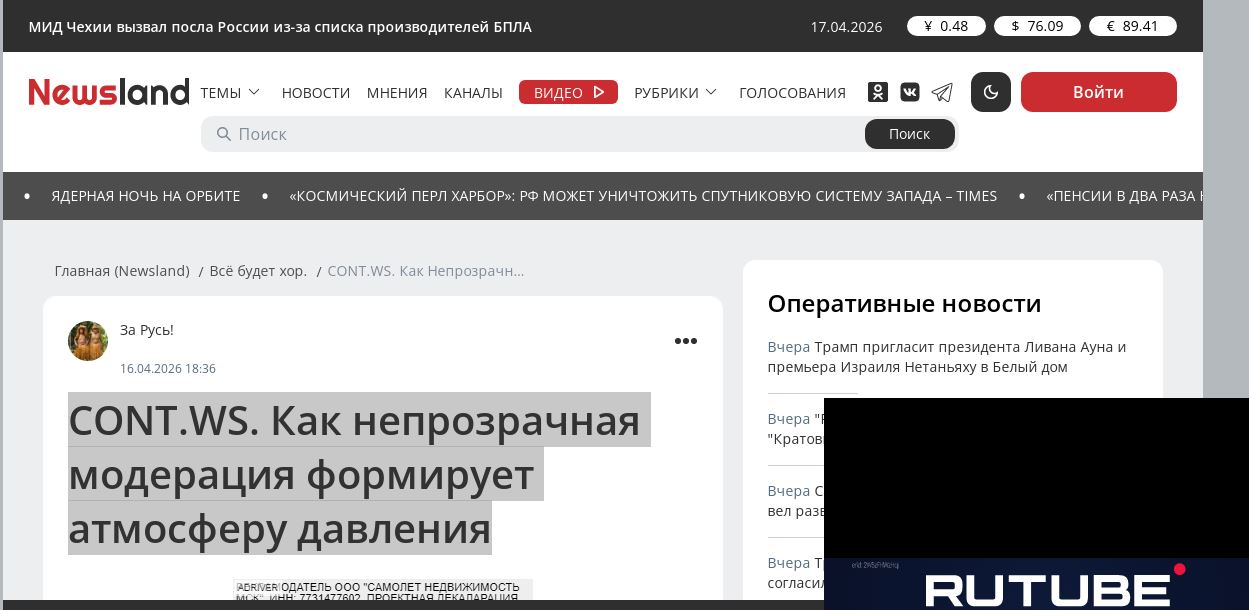Image resolution: width=1249 pixels, height=610 pixels.
Task: Click the author avatar of За Русь!
Action: click(88, 341)
